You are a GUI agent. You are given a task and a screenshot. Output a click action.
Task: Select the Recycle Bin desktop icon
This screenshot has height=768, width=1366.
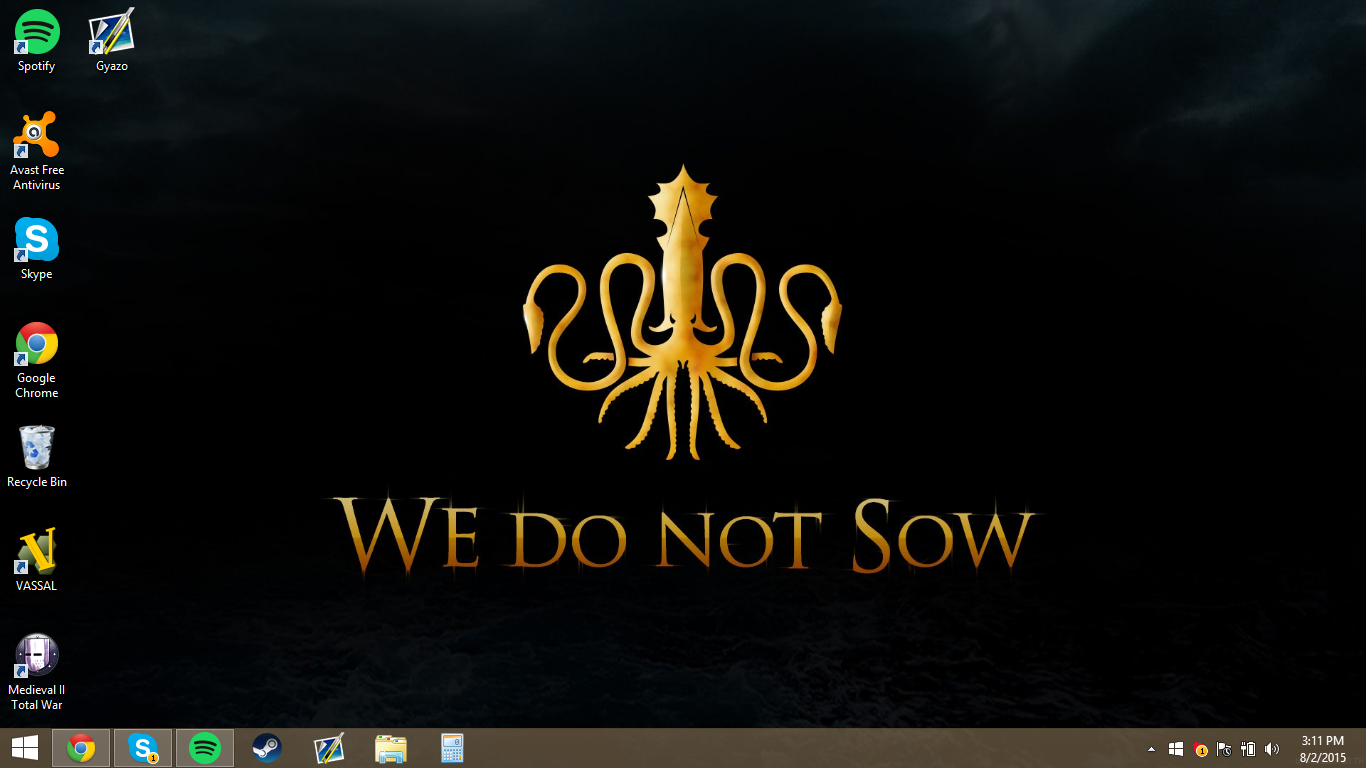[x=37, y=457]
